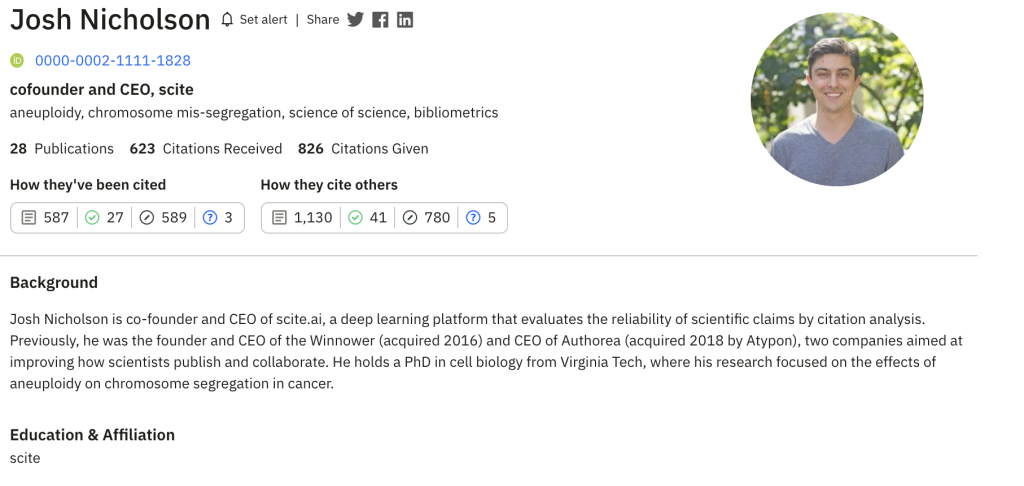Click the 826 Citations Given count
Image resolution: width=1024 pixels, height=486 pixels.
(x=363, y=149)
